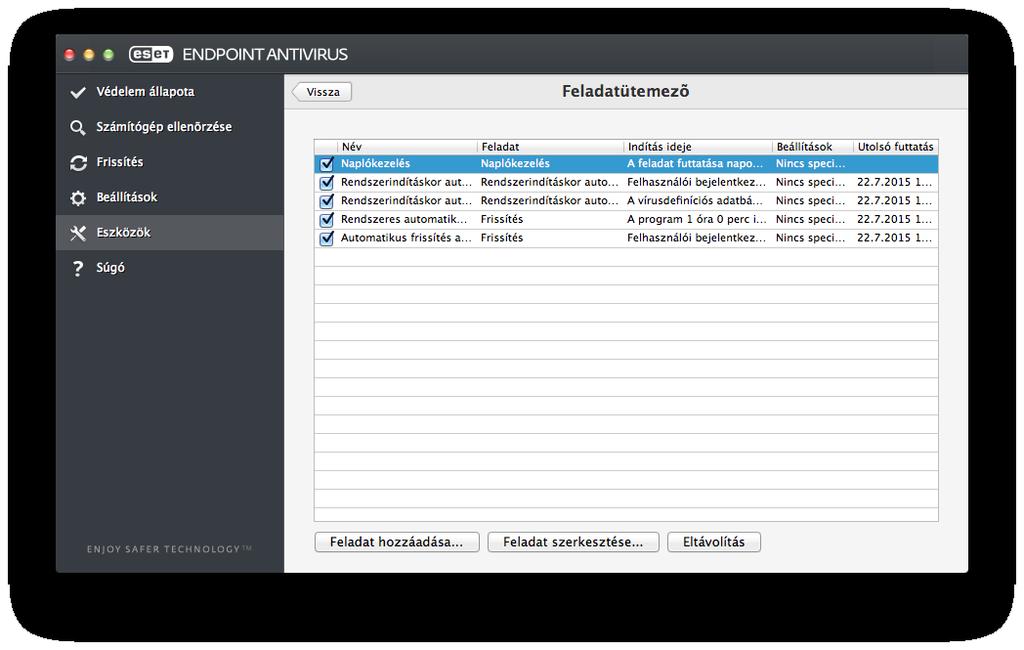Toggle checkbox for A vírusdefiníciós adatbá... row
This screenshot has height=650, width=1024.
pyautogui.click(x=327, y=201)
